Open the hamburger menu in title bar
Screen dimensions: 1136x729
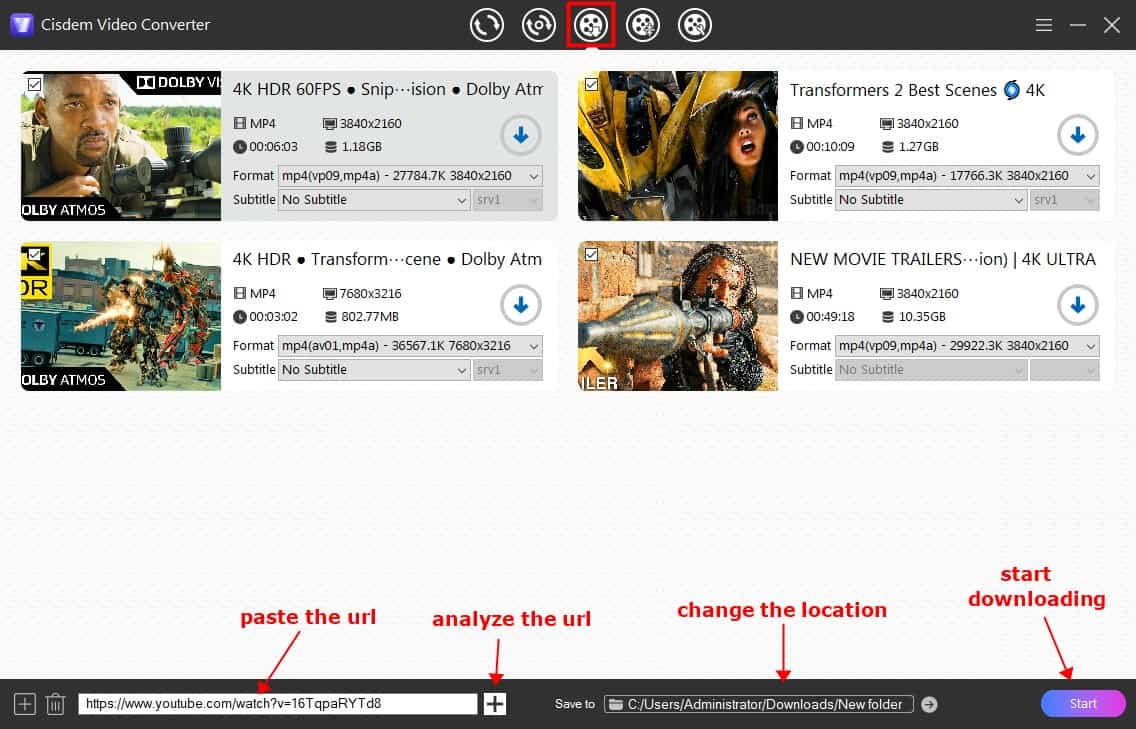(1043, 25)
